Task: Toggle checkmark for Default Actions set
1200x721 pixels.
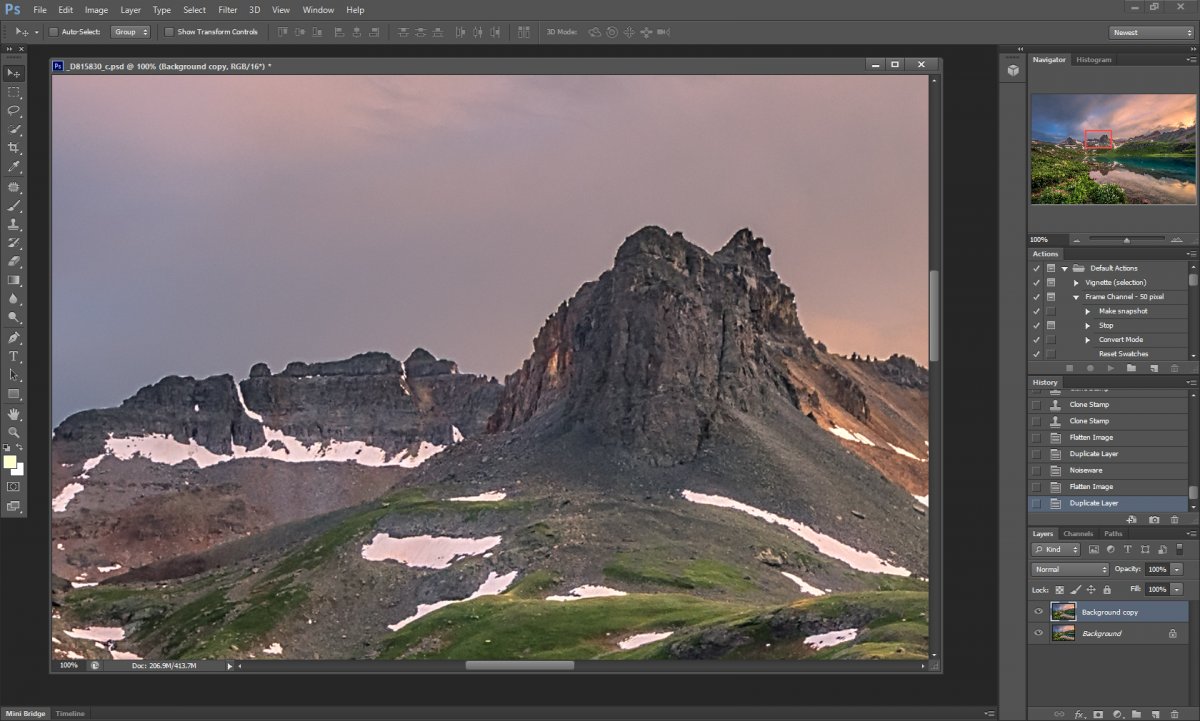Action: (x=1036, y=268)
